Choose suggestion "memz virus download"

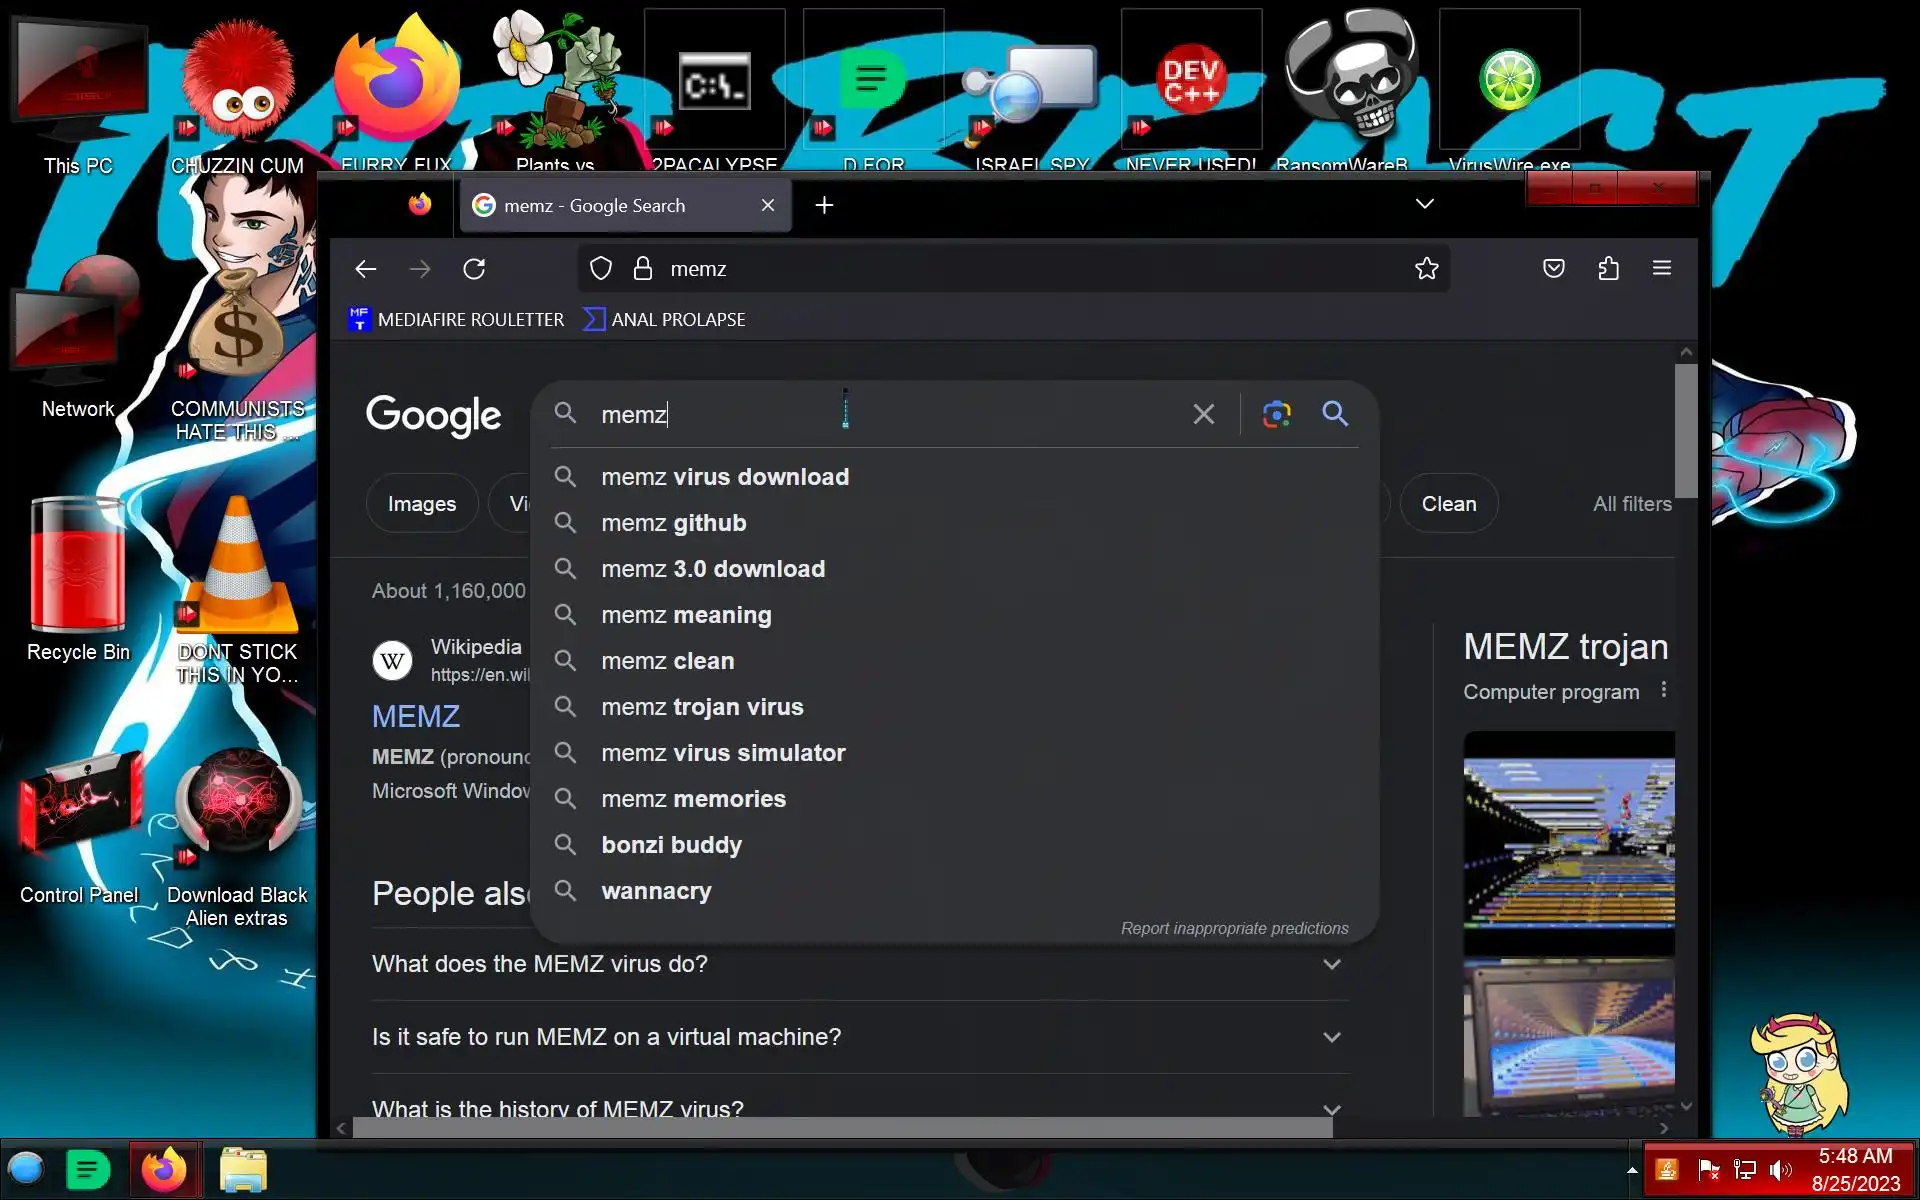724,477
